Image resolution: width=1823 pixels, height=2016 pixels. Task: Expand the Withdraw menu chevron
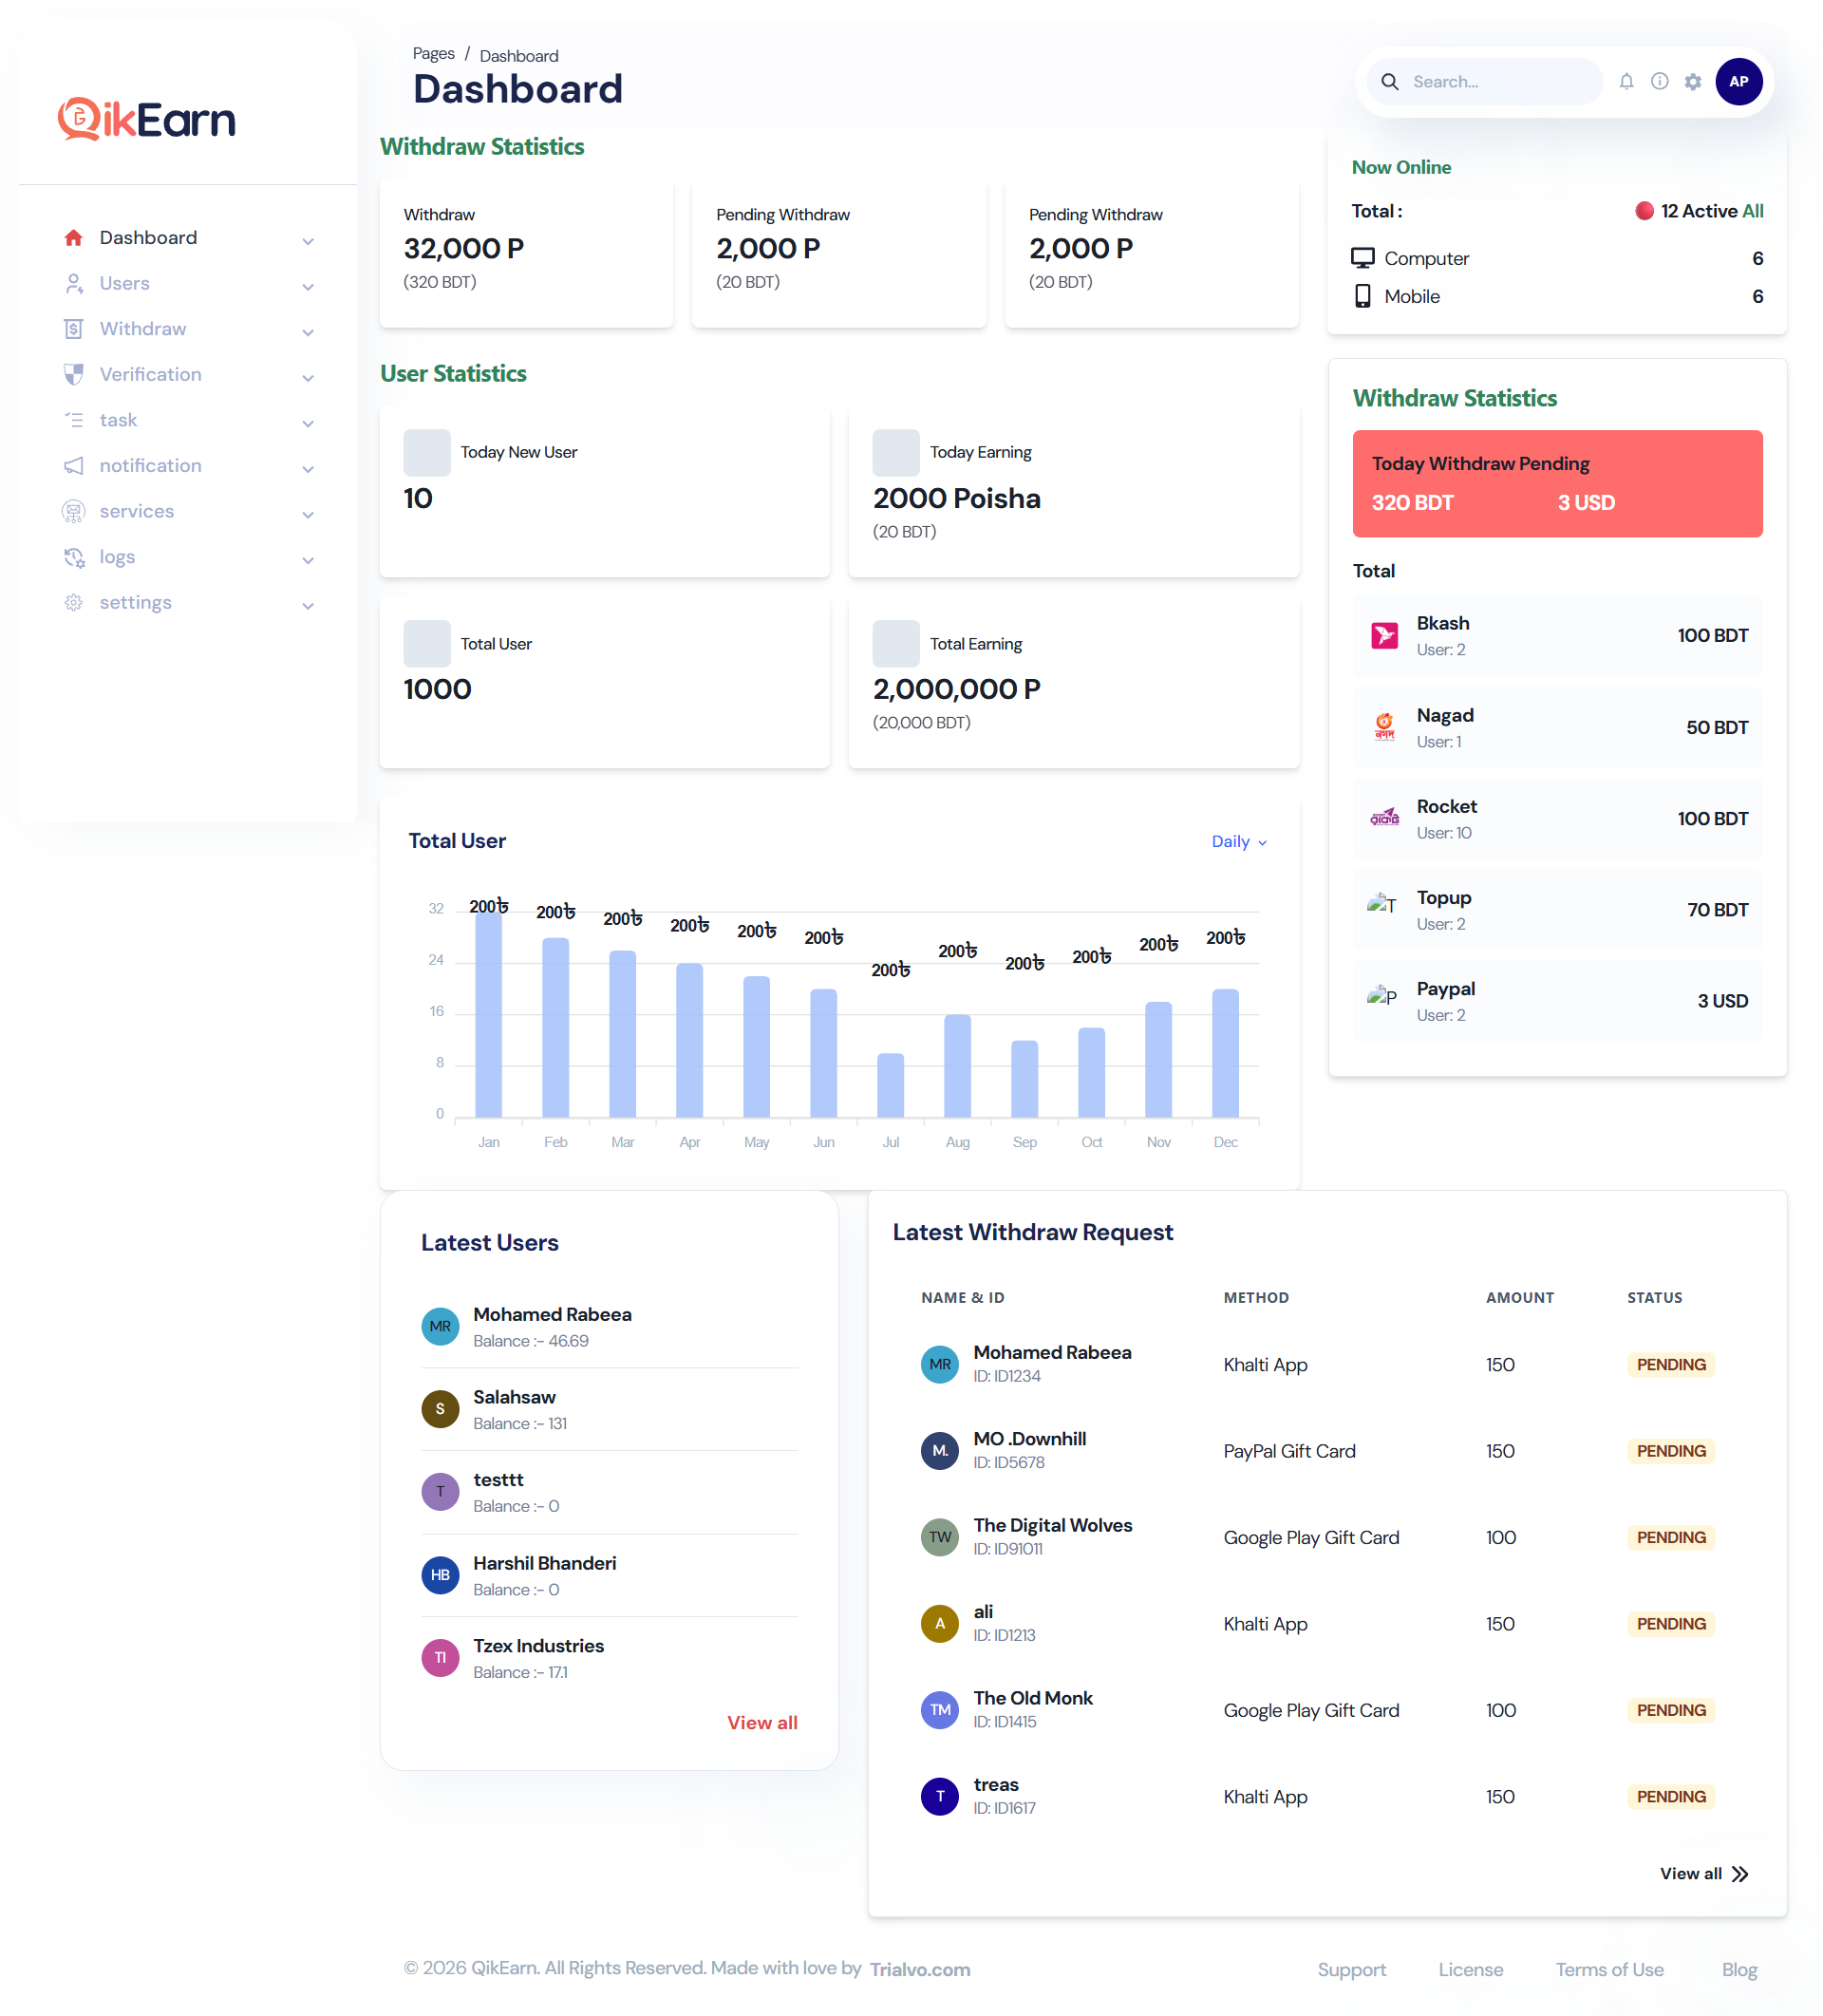(308, 333)
